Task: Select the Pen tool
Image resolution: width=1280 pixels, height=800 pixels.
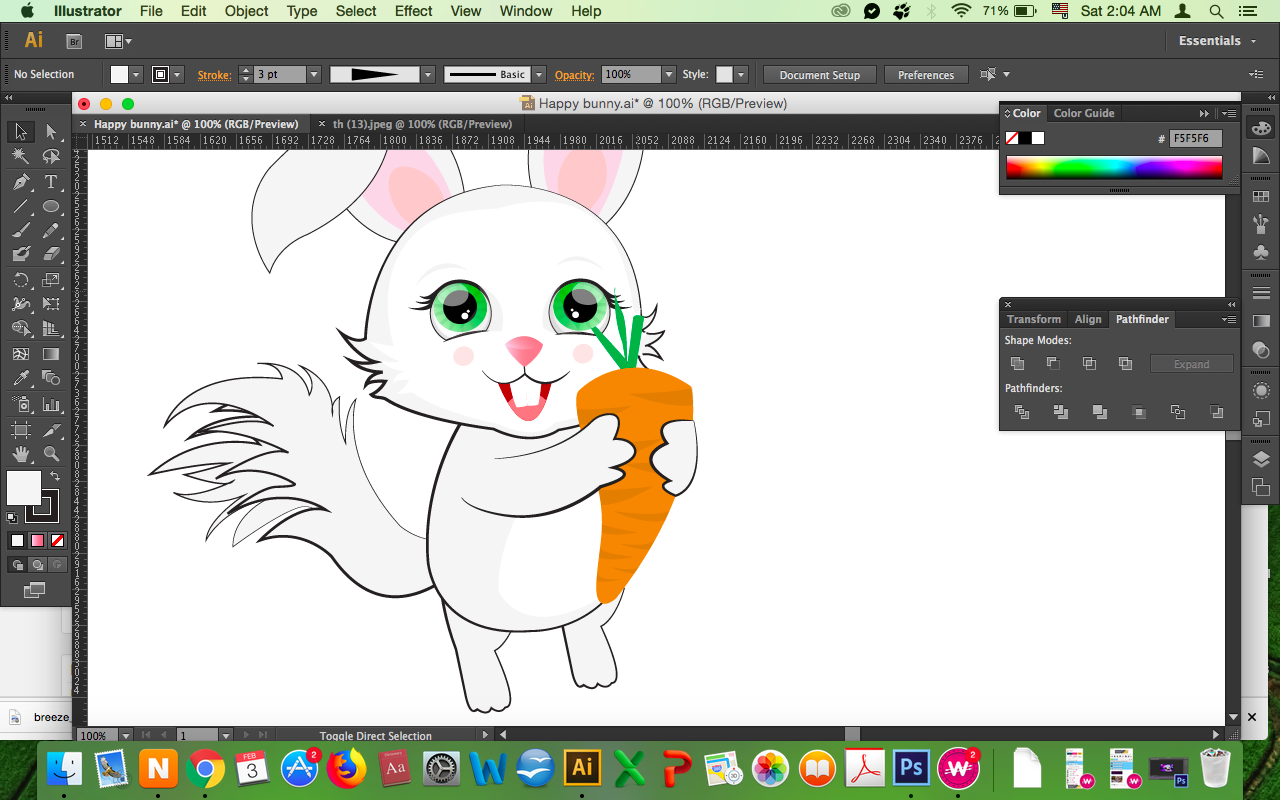Action: coord(20,182)
